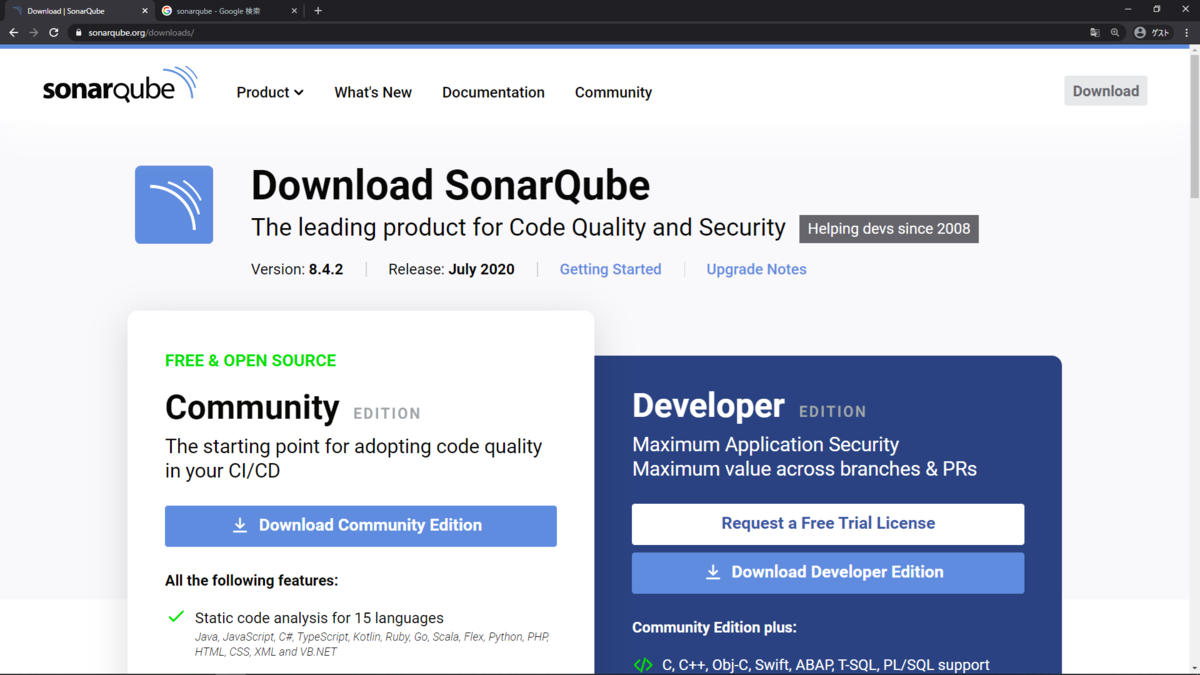Click FREE & OPEN SOURCE label
1200x675 pixels.
tap(250, 361)
